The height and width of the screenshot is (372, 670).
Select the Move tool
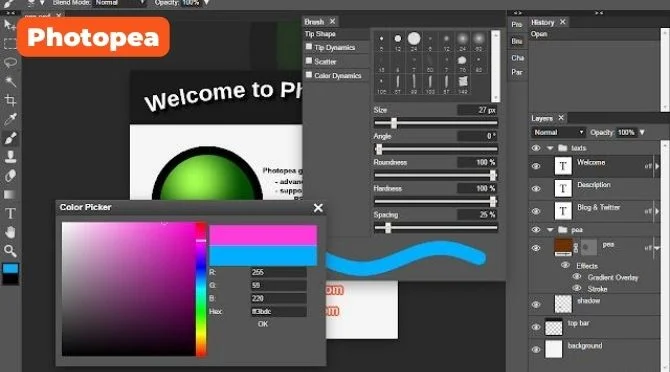tap(9, 25)
